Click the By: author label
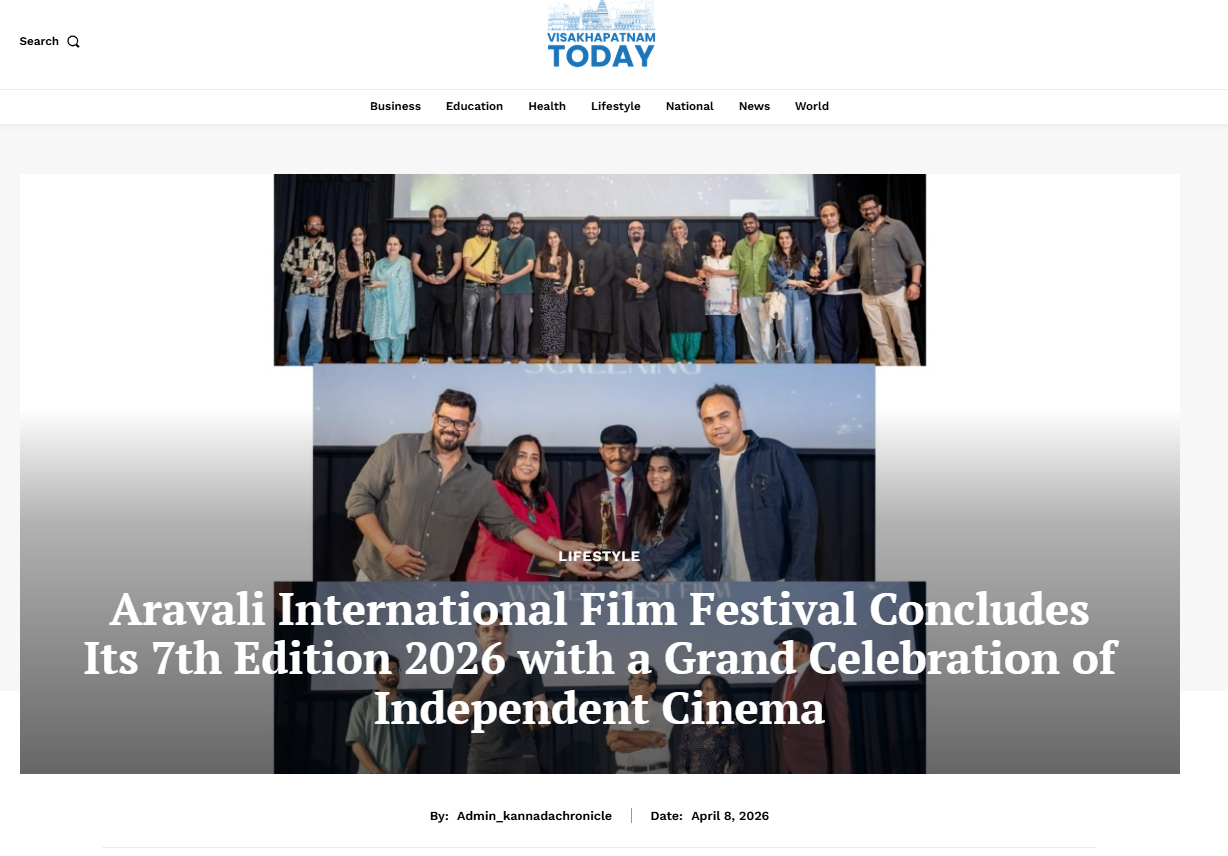 coord(439,816)
